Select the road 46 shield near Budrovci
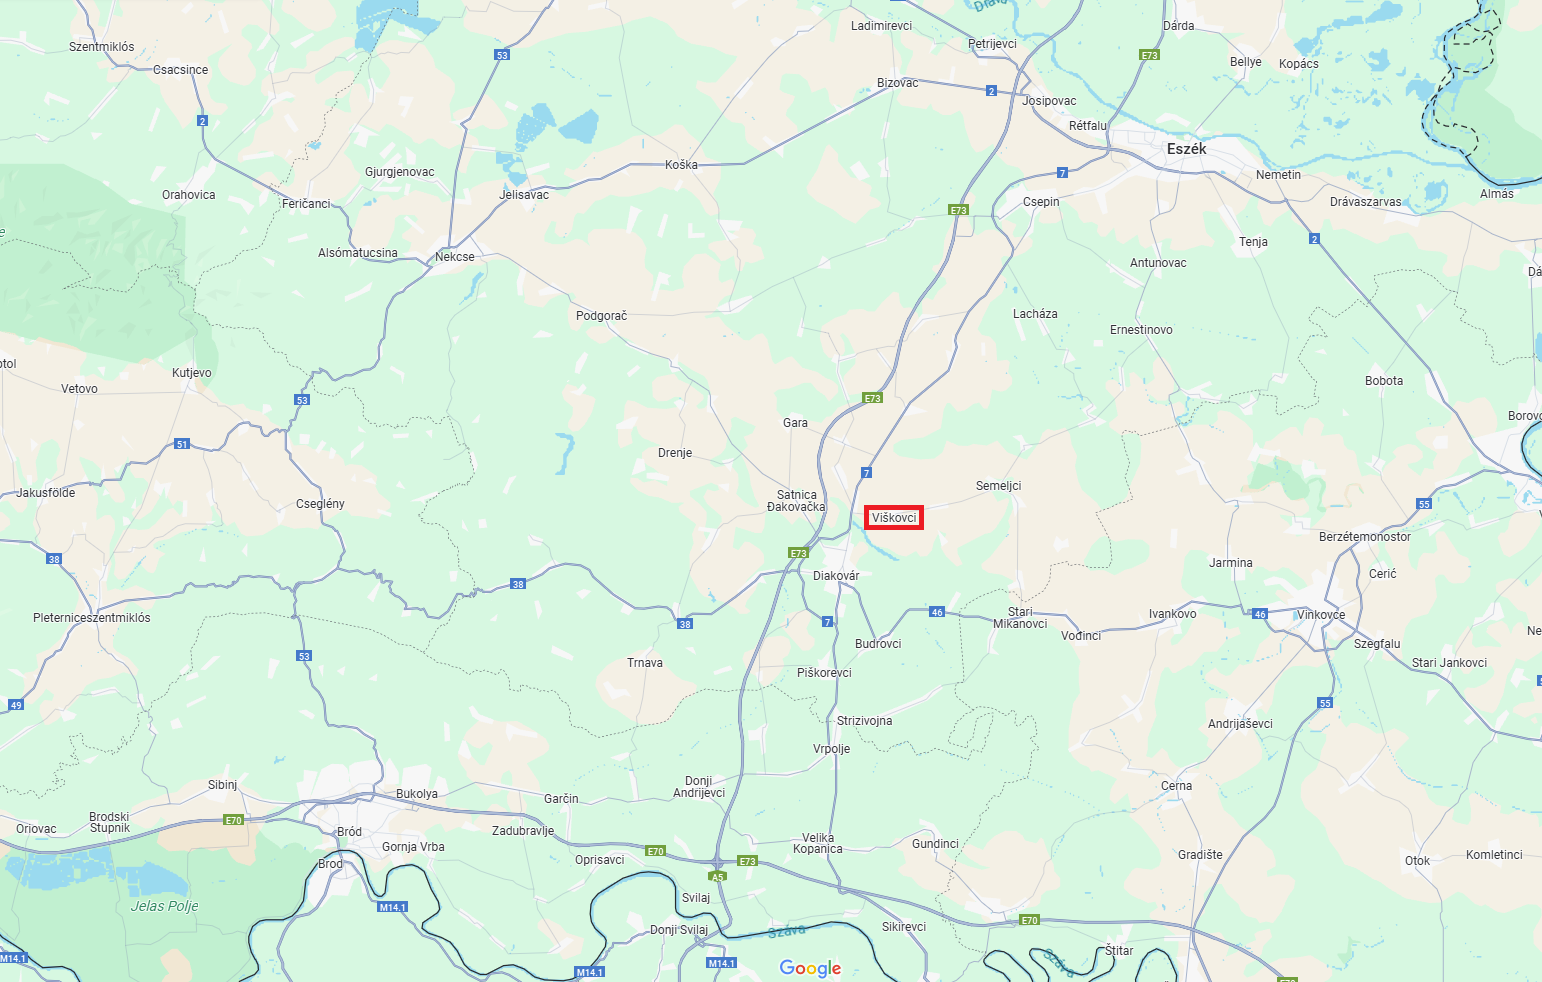The height and width of the screenshot is (982, 1542). [937, 612]
